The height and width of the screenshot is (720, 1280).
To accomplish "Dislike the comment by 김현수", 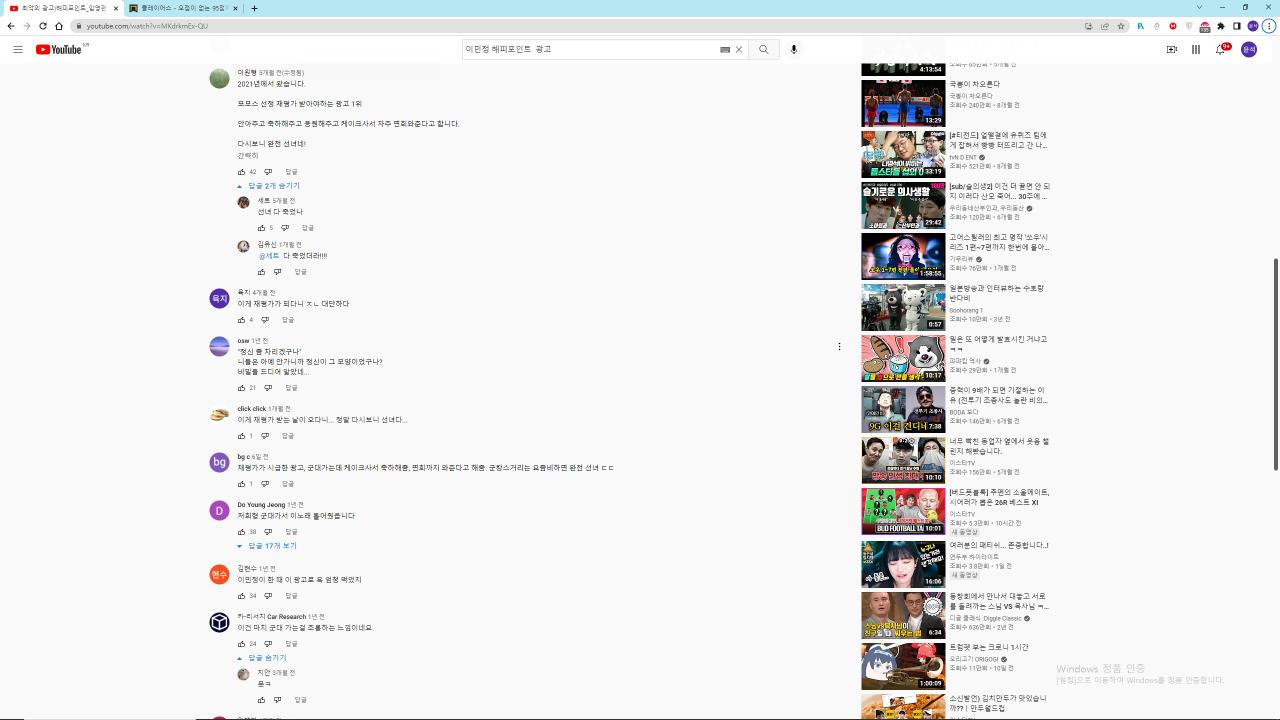I will [269, 596].
